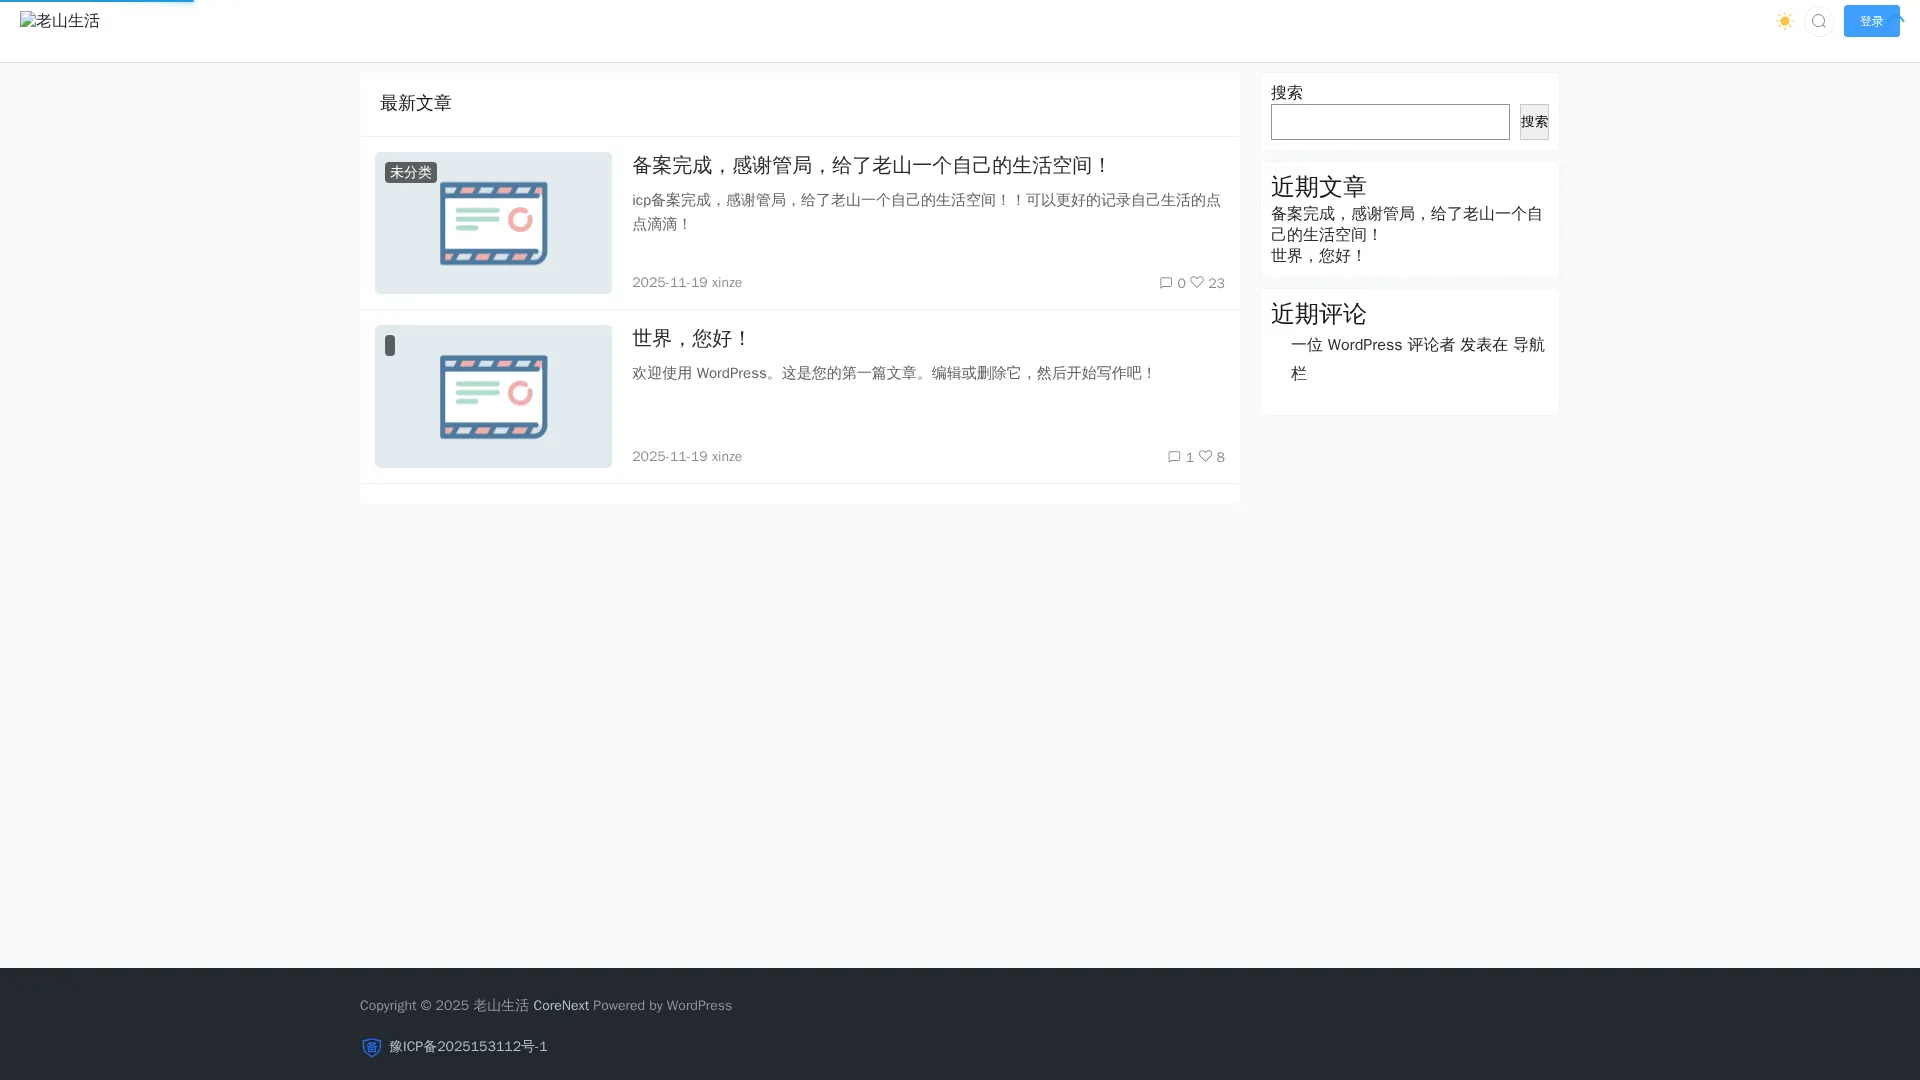Click the comment icon on first article
1920x1080 pixels.
coord(1166,283)
